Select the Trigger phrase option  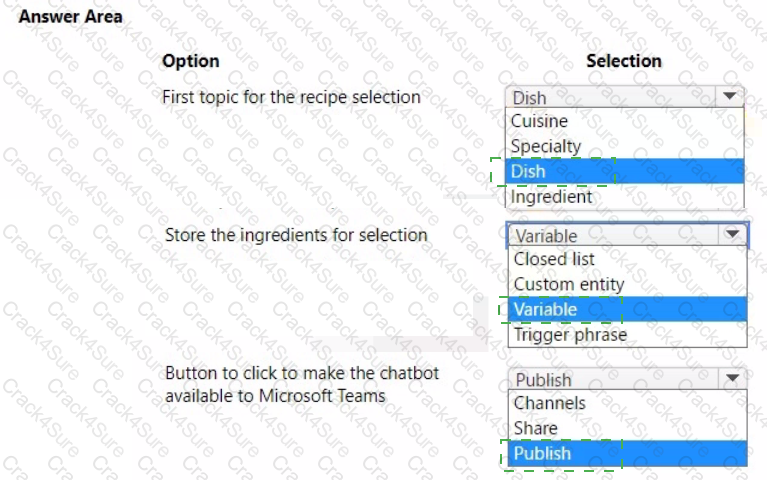(570, 334)
